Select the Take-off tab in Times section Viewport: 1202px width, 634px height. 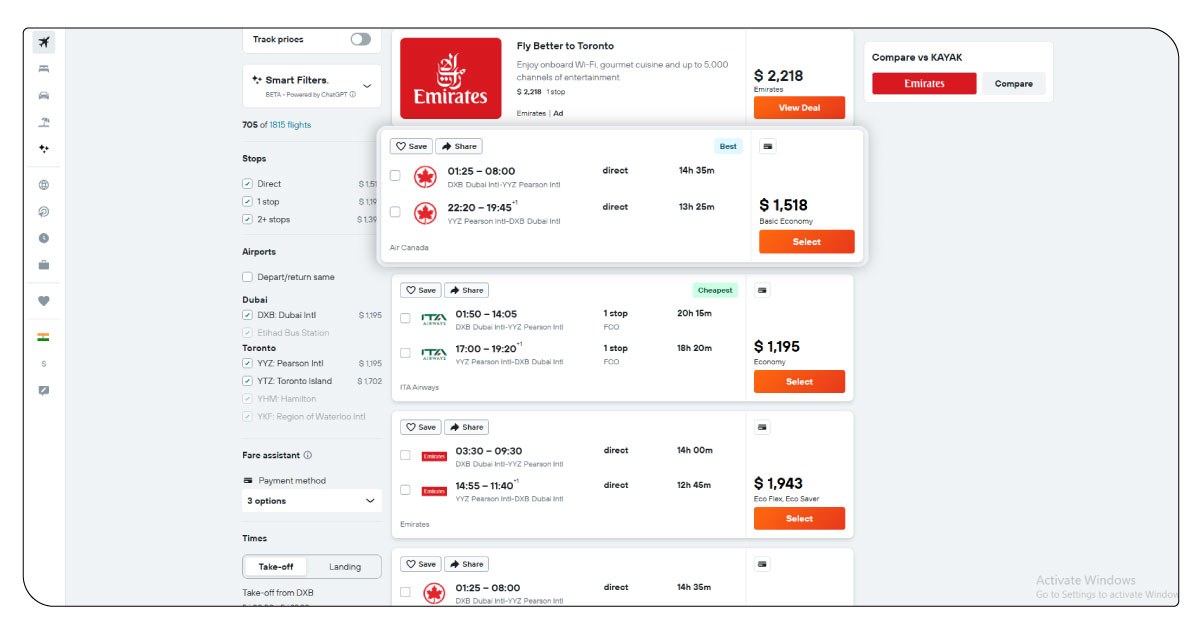(275, 566)
